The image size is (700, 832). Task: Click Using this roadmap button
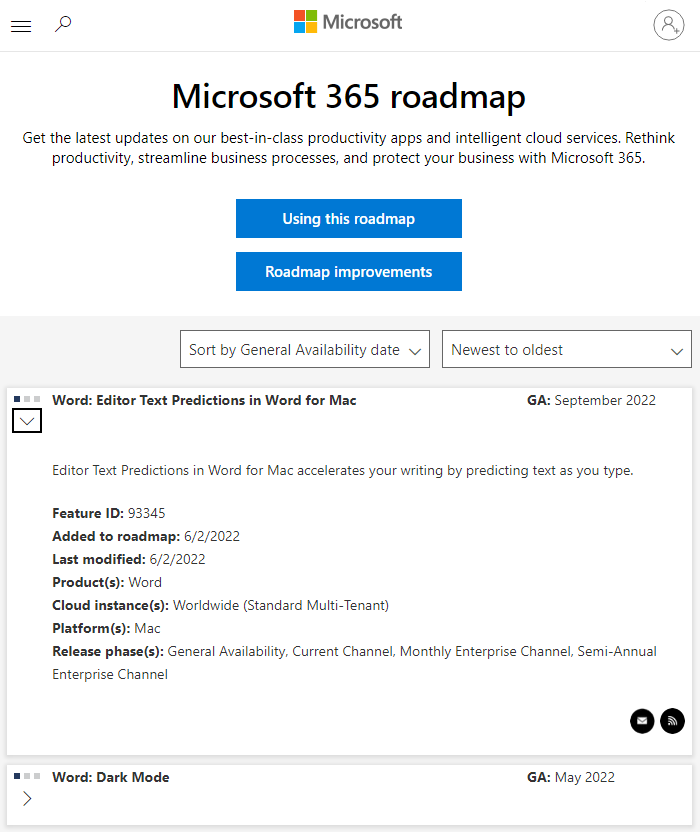coord(349,219)
